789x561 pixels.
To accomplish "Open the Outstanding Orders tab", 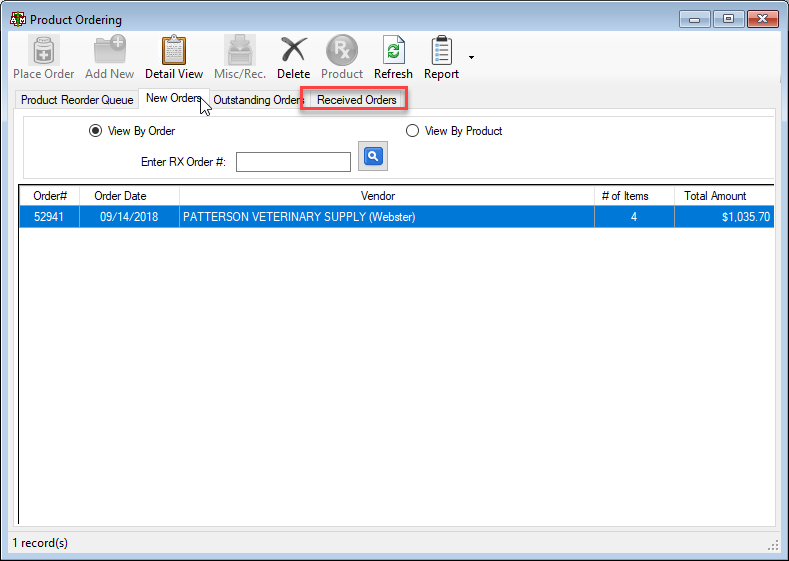I will [x=259, y=100].
